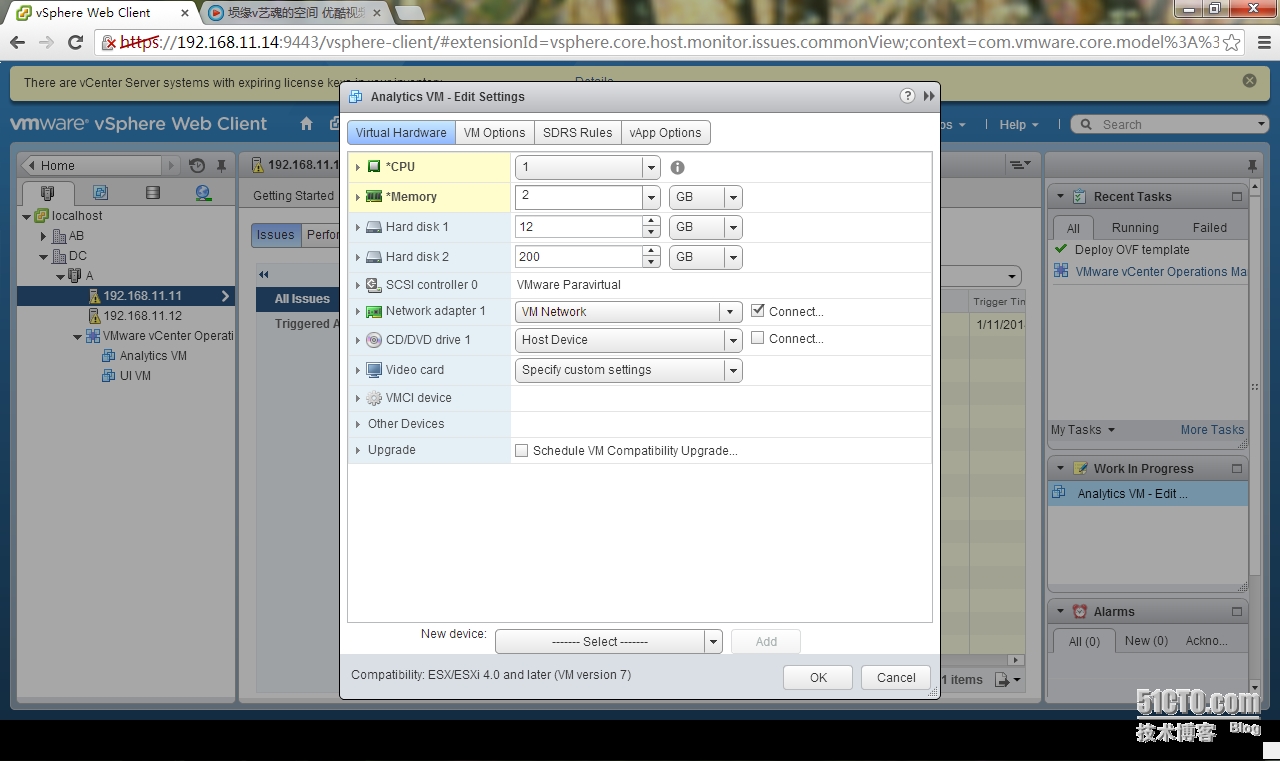
Task: Close the license warning banner
Action: [1249, 80]
